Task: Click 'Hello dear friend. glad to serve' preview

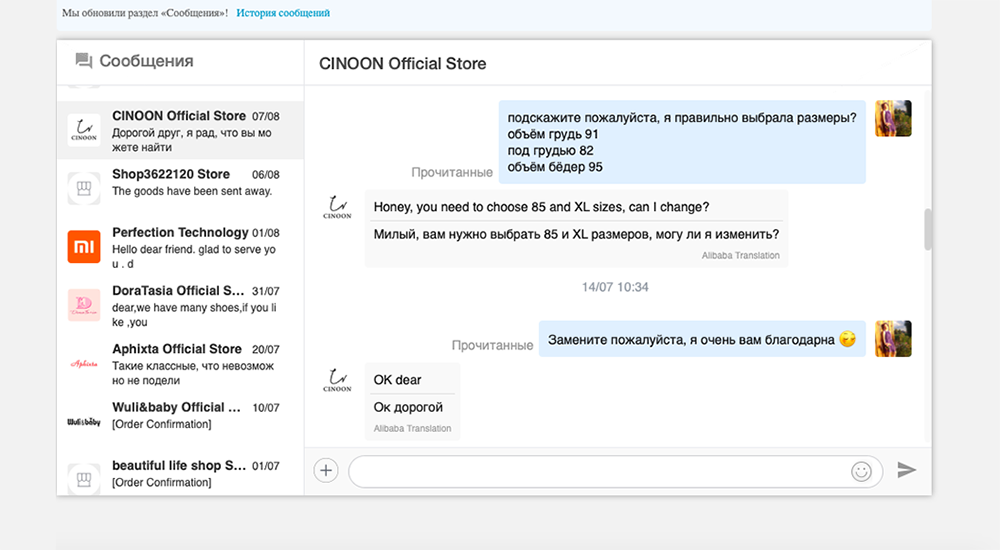Action: [x=194, y=256]
